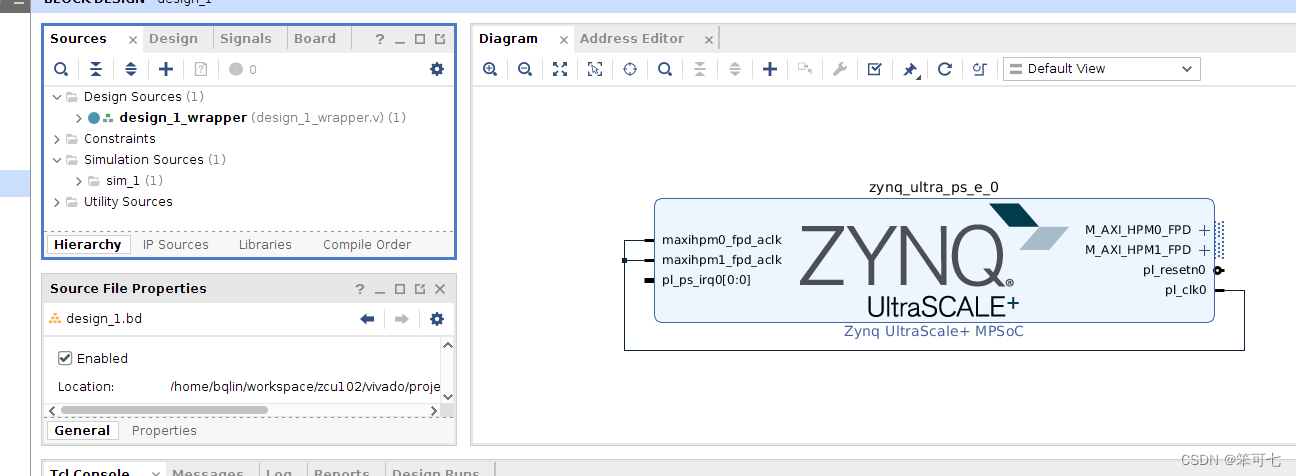Image resolution: width=1296 pixels, height=476 pixels.
Task: Select the Compile Order tab
Action: (x=367, y=245)
